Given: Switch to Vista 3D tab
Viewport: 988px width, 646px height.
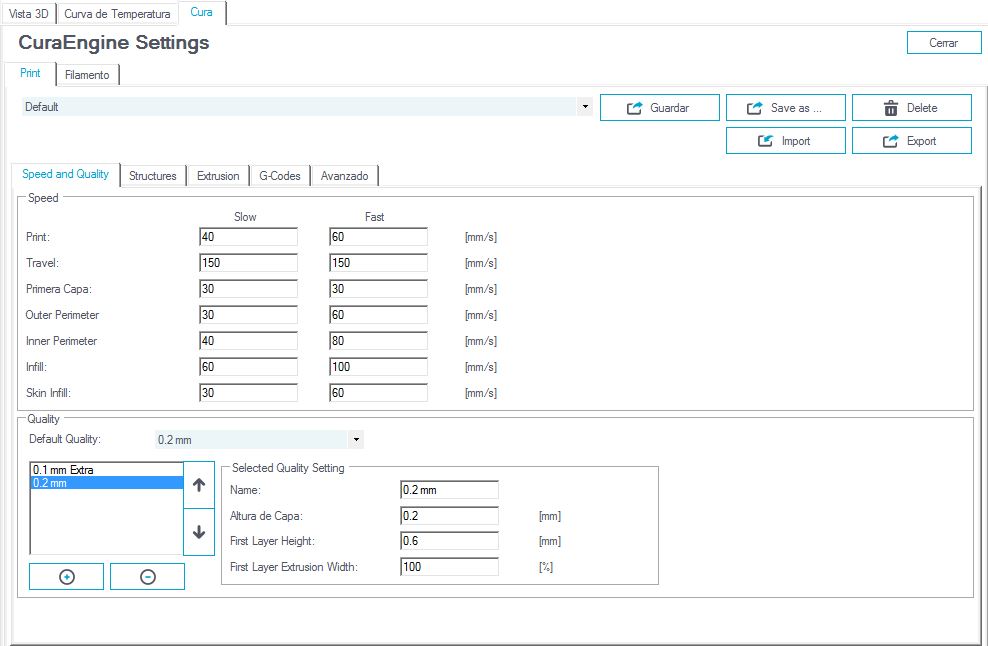Looking at the screenshot, I should (29, 13).
